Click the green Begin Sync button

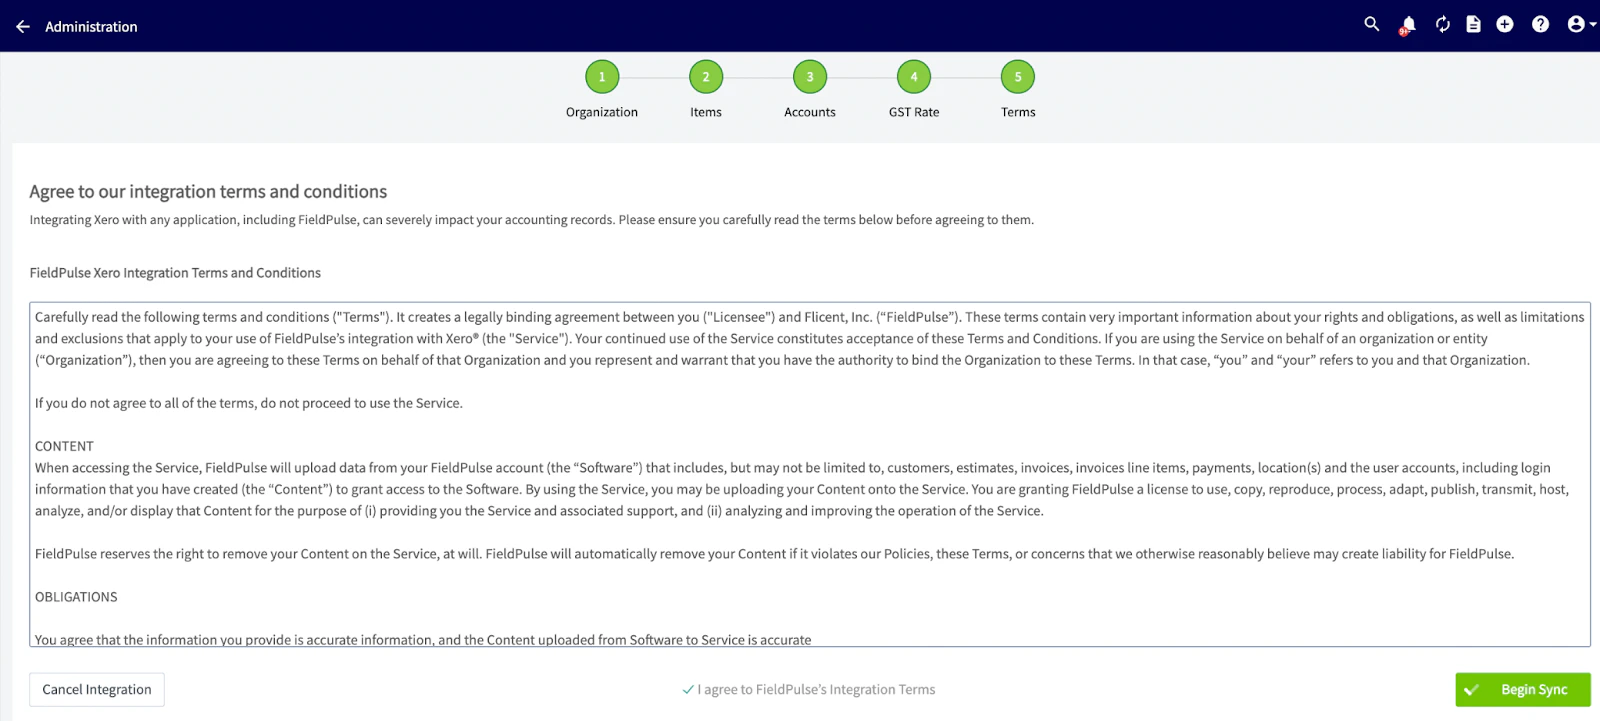[1522, 690]
